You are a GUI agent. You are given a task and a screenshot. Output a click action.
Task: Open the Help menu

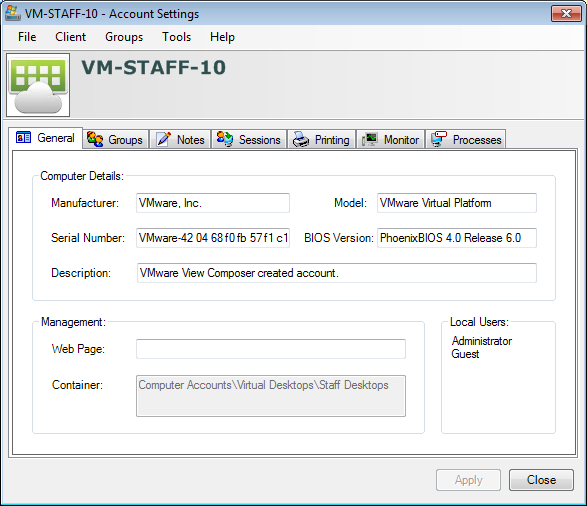coord(222,37)
